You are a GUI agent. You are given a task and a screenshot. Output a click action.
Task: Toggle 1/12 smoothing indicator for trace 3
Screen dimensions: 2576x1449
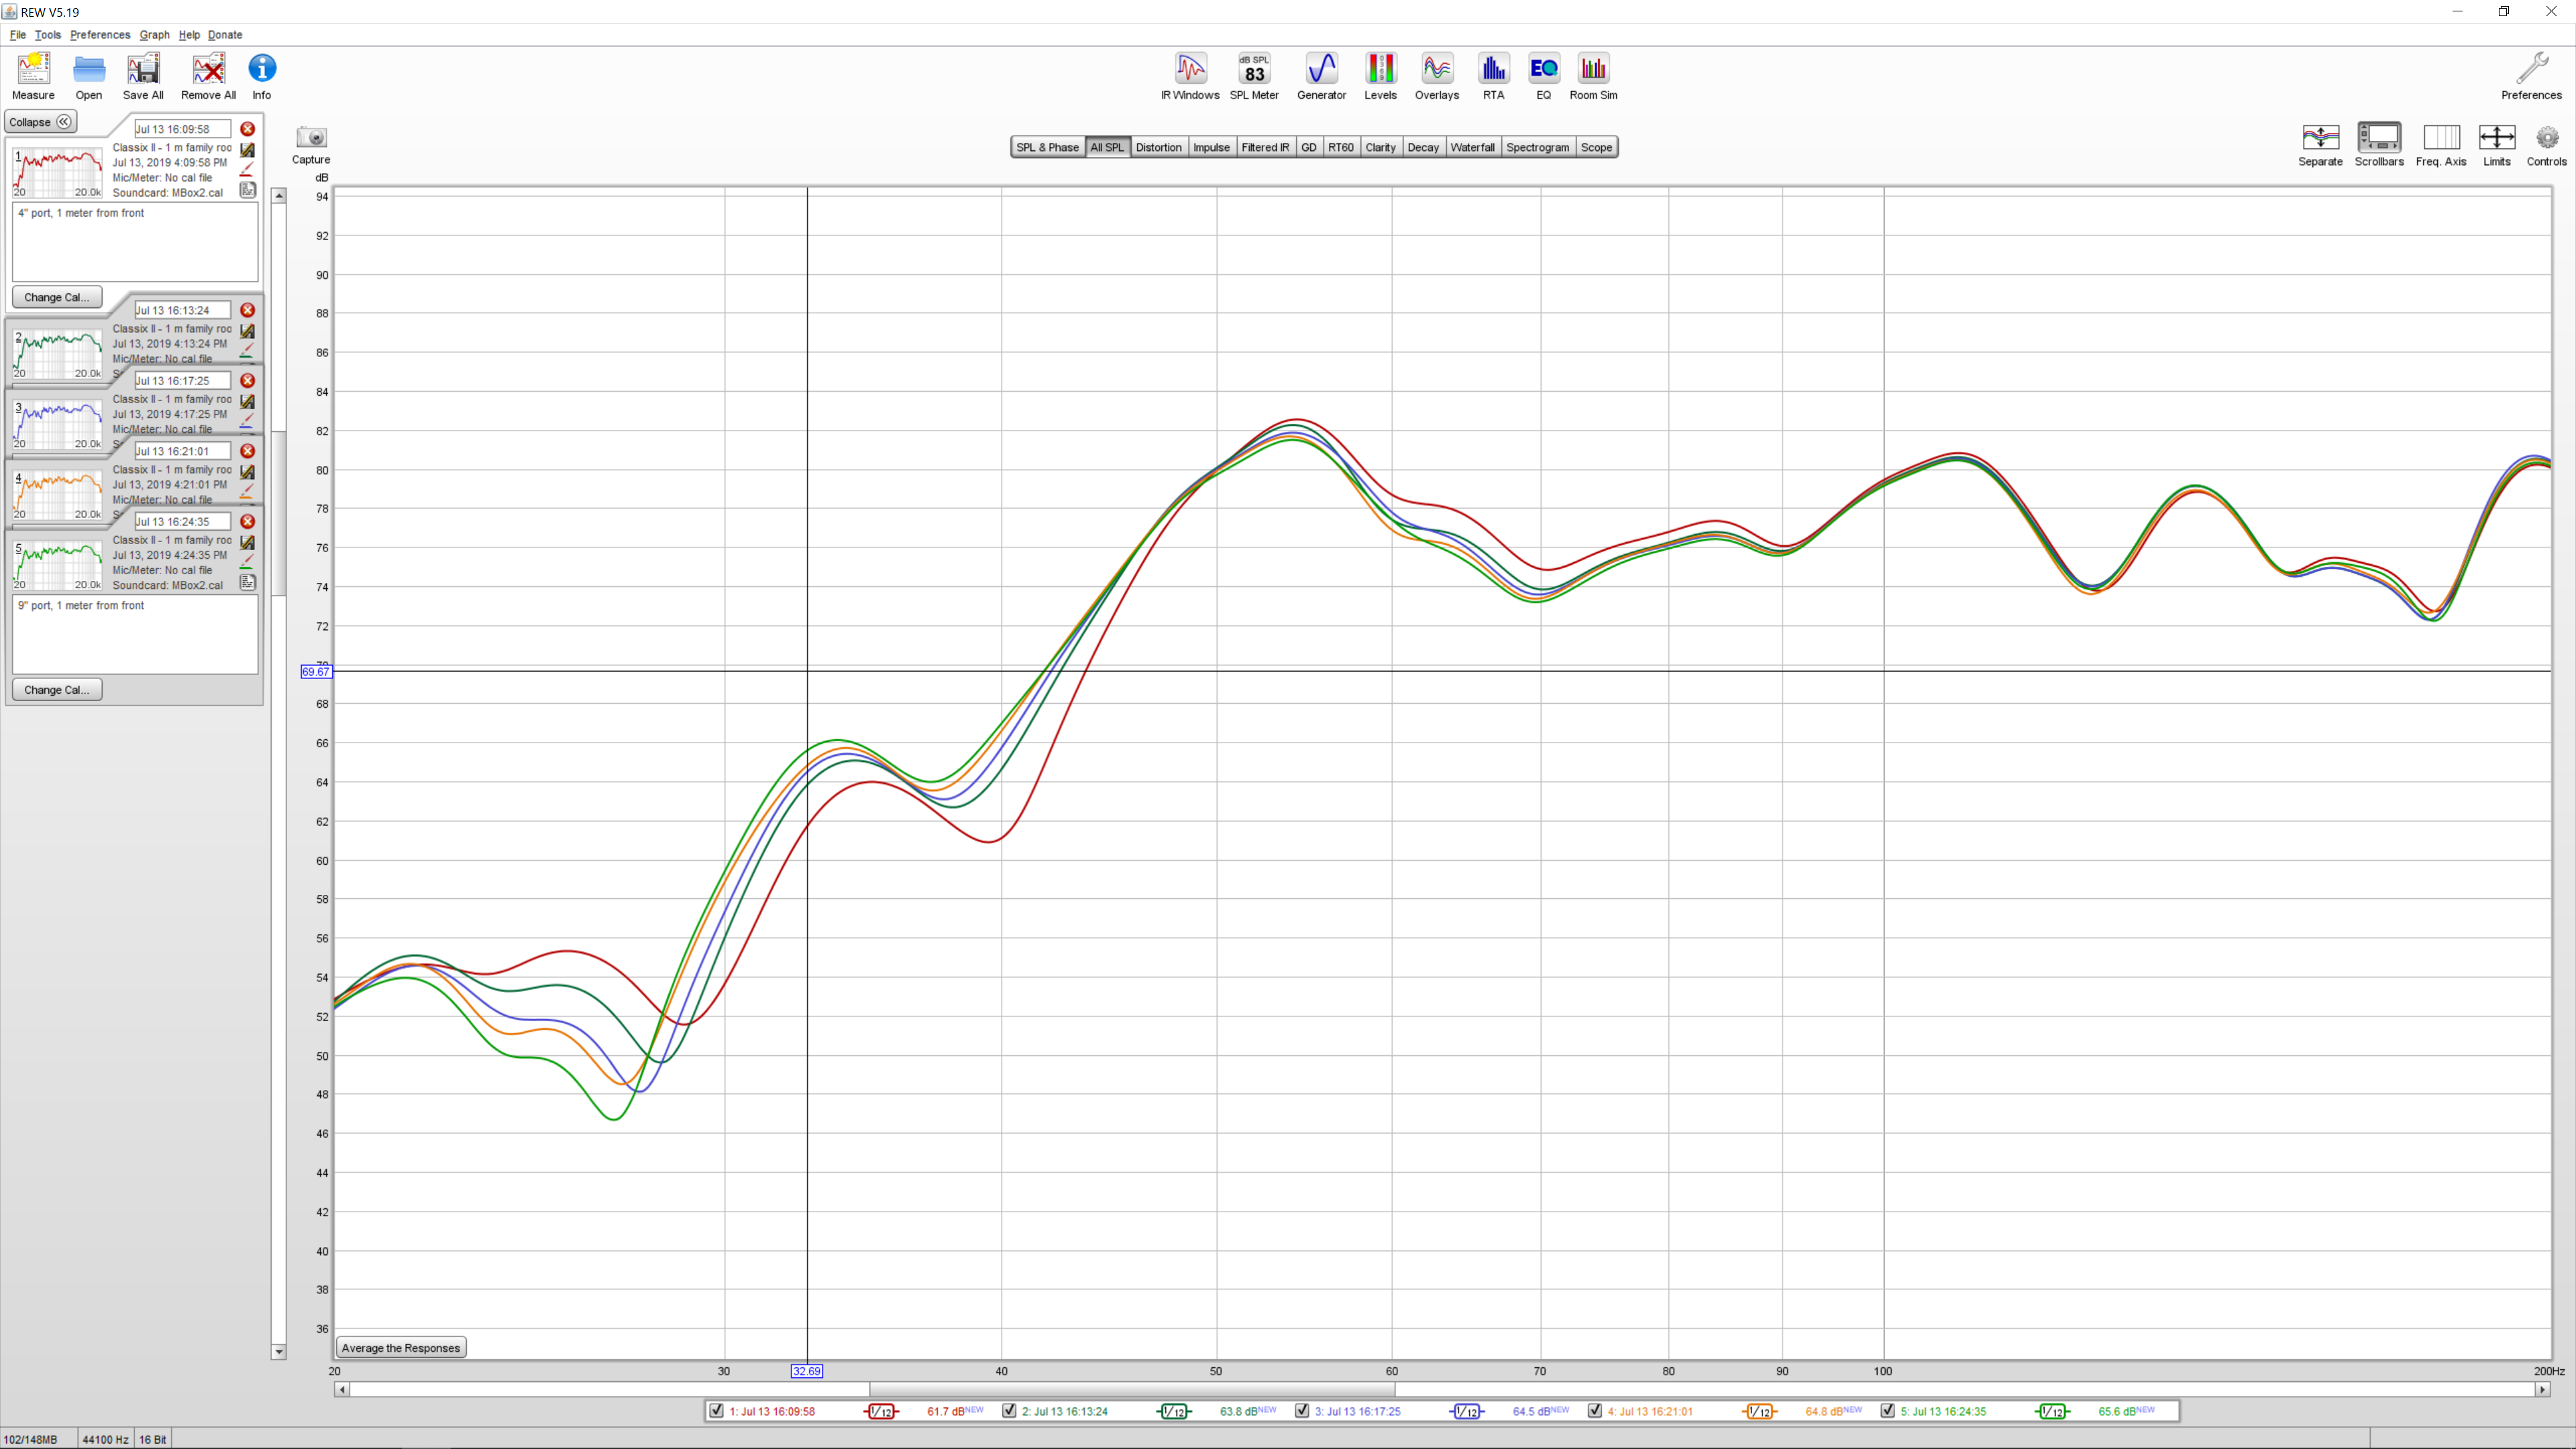(1467, 1412)
